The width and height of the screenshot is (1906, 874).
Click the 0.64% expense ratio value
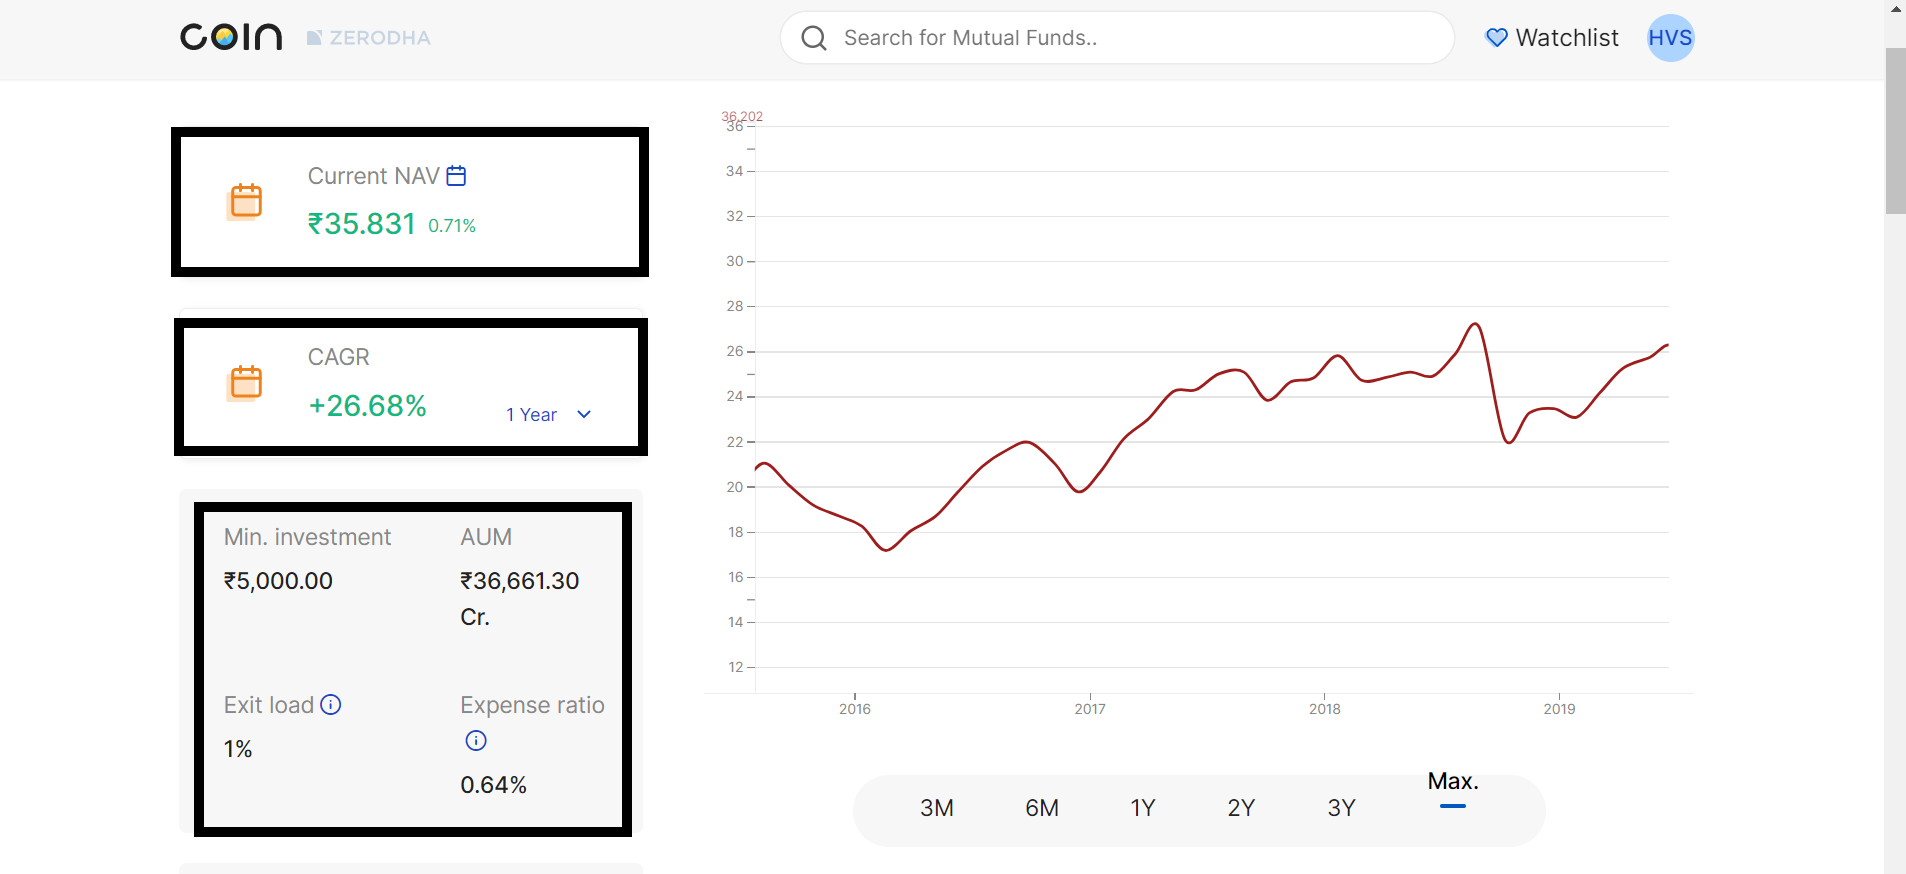pos(493,785)
